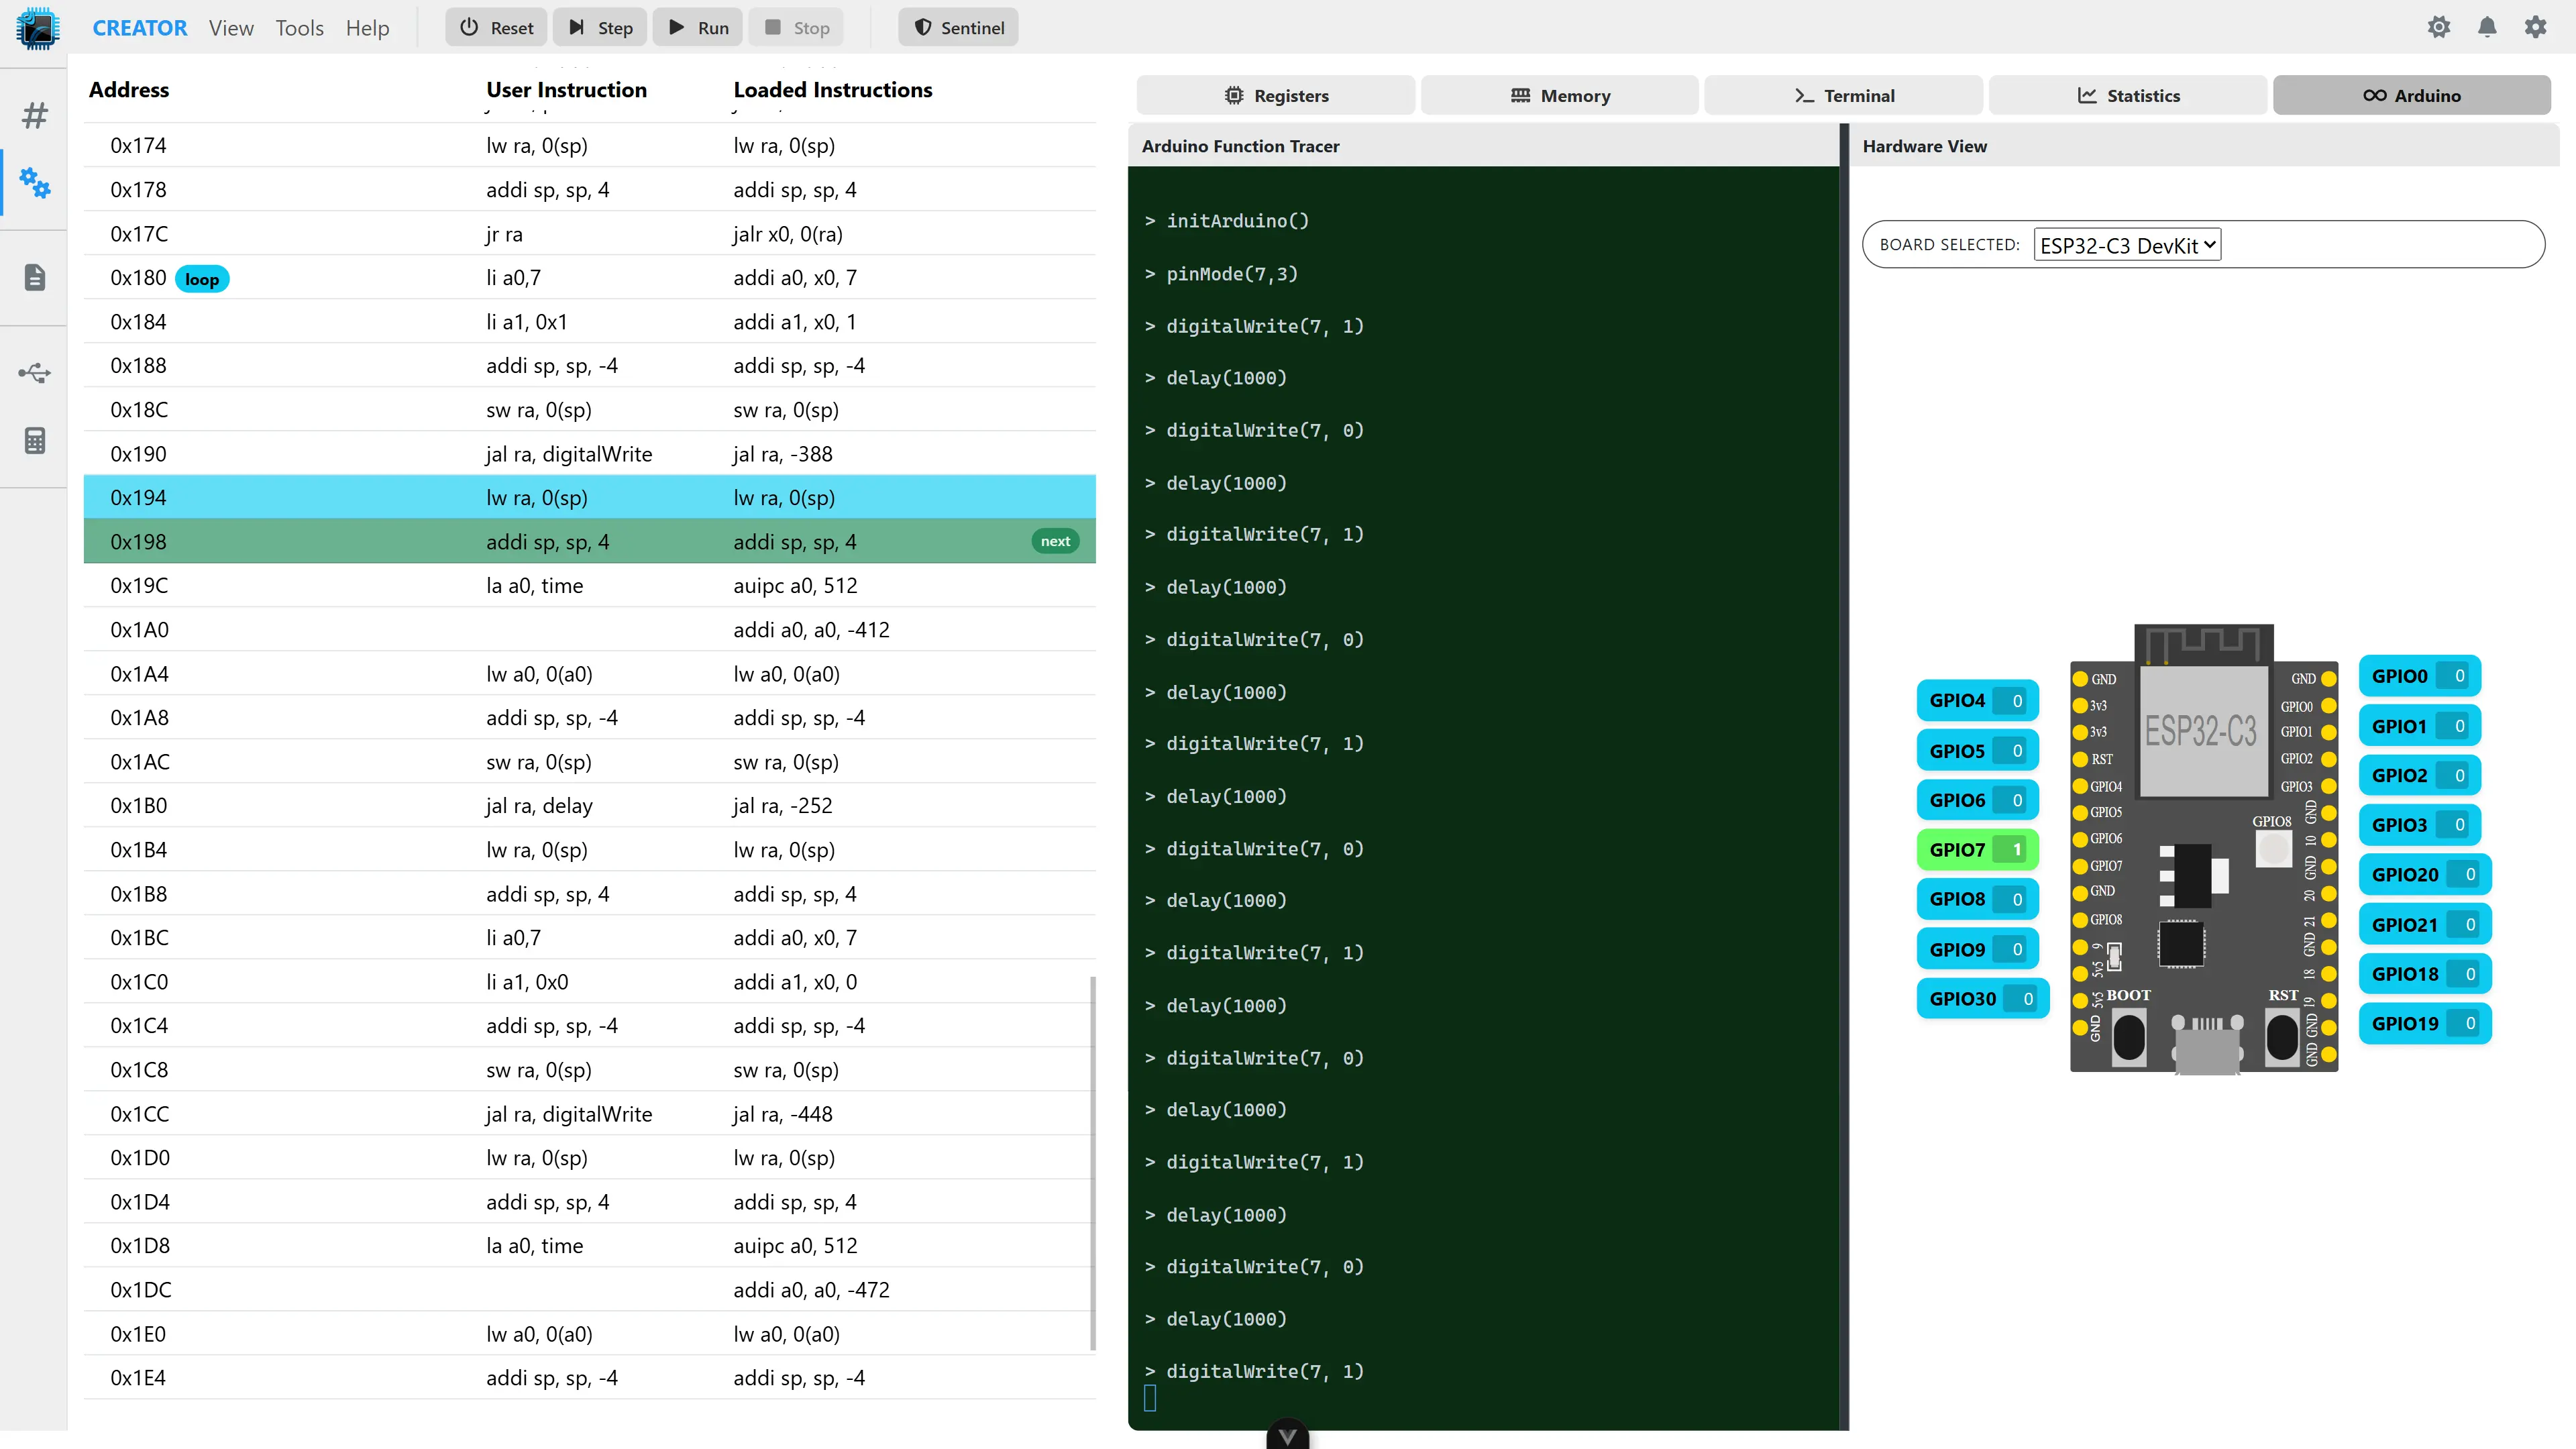Open the notifications bell
2576x1449 pixels.
click(2487, 27)
